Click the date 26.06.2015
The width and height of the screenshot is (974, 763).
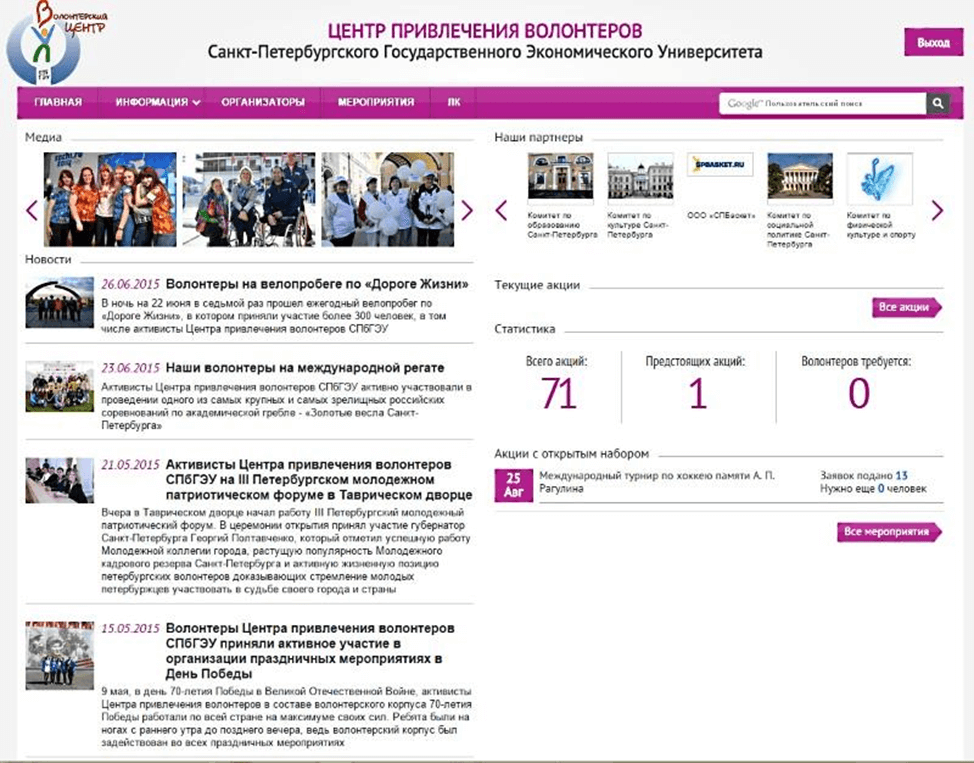[130, 285]
